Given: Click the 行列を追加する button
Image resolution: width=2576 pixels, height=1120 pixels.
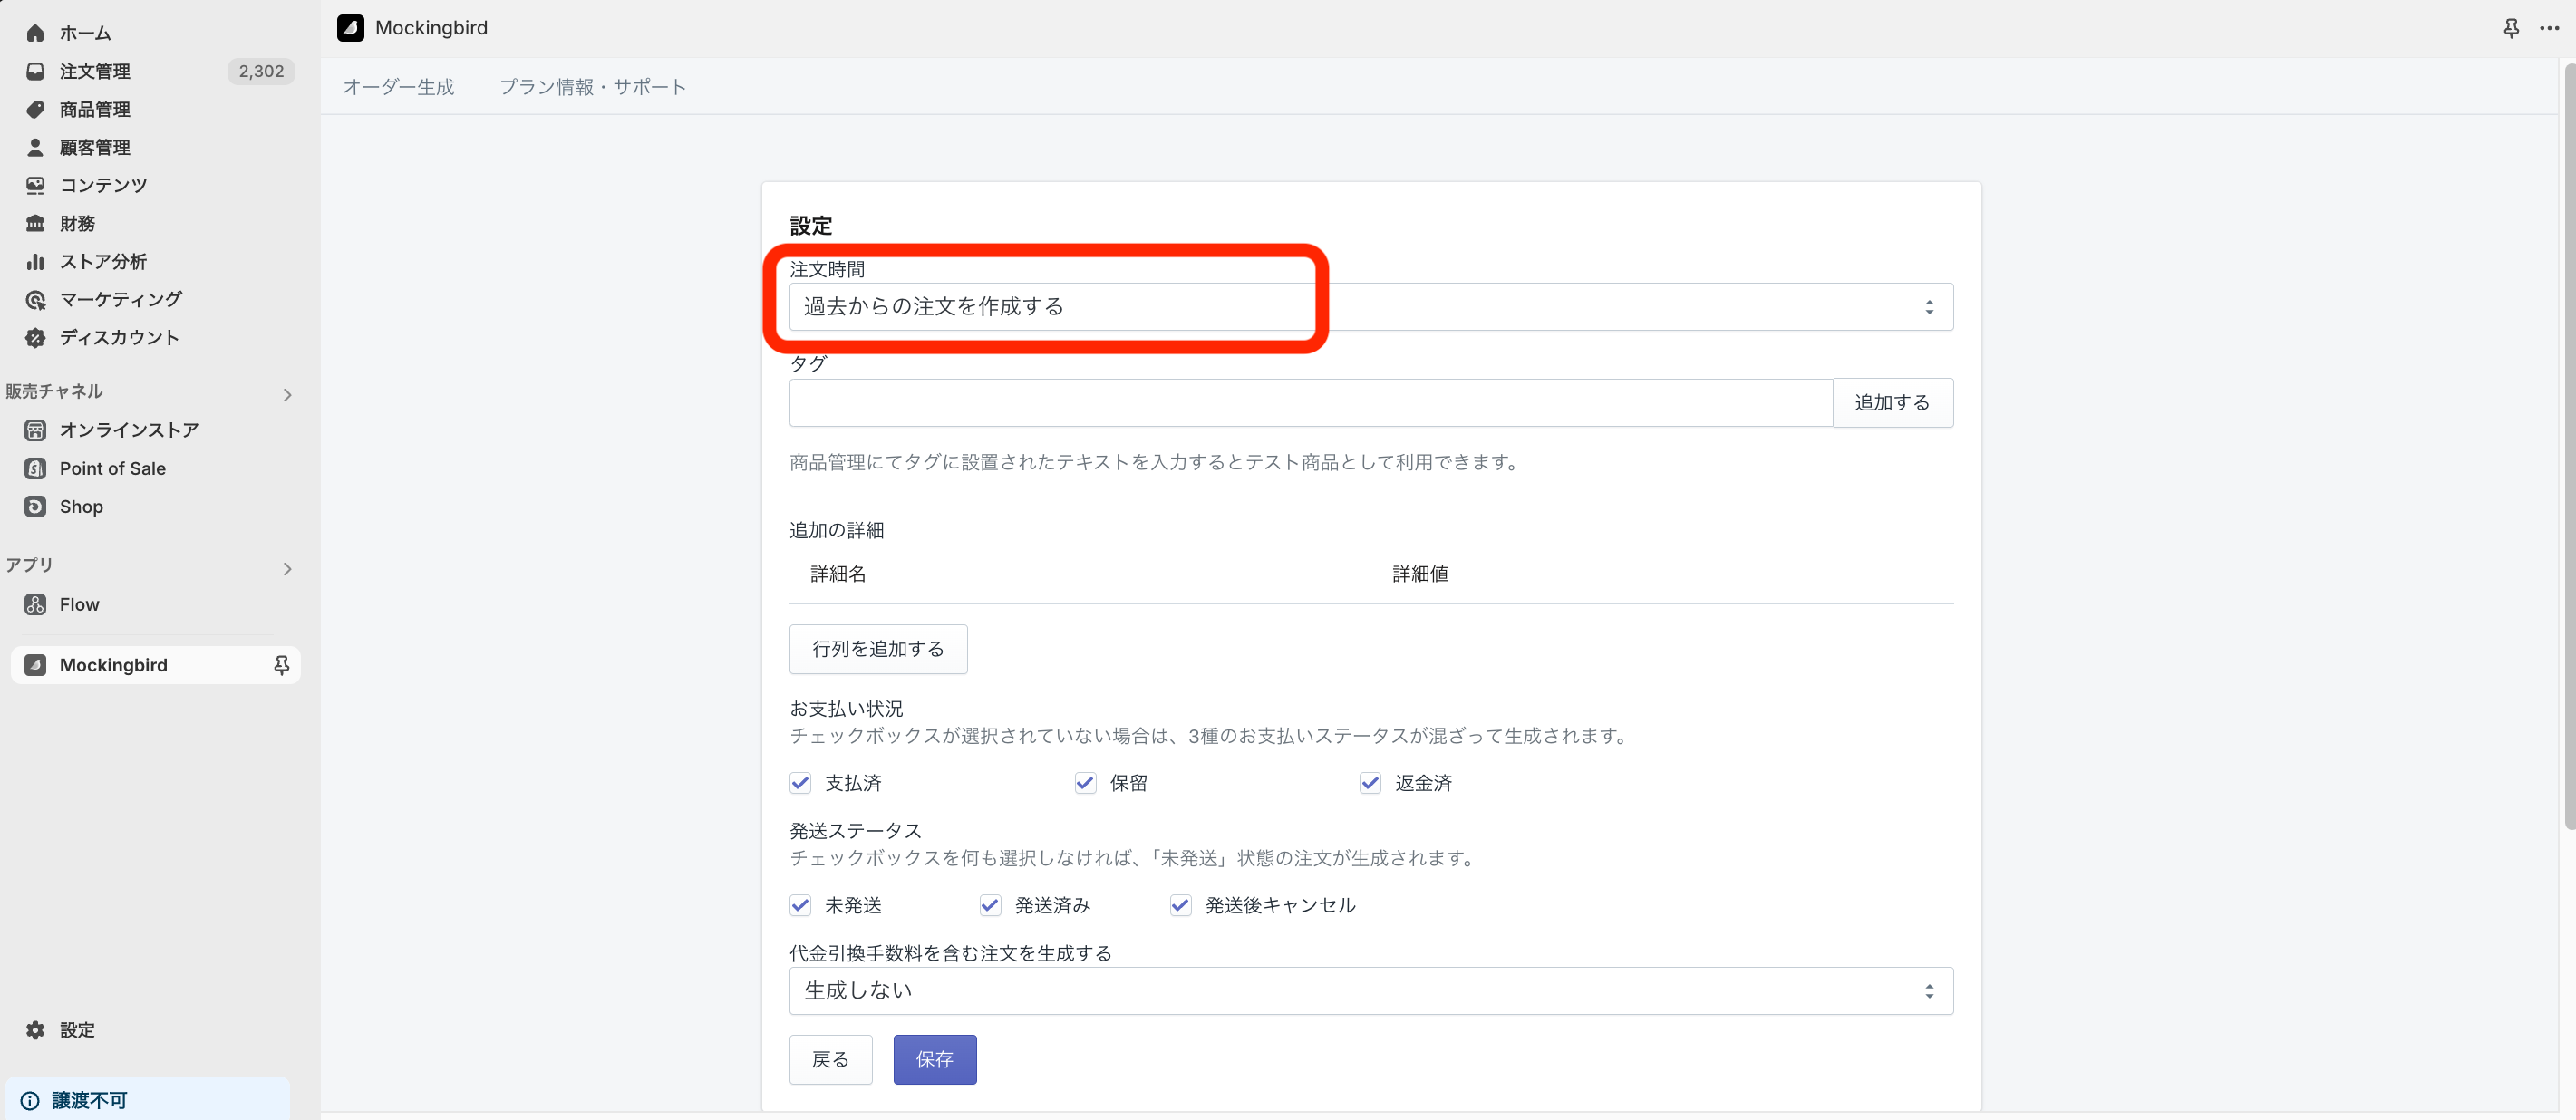Looking at the screenshot, I should 878,649.
